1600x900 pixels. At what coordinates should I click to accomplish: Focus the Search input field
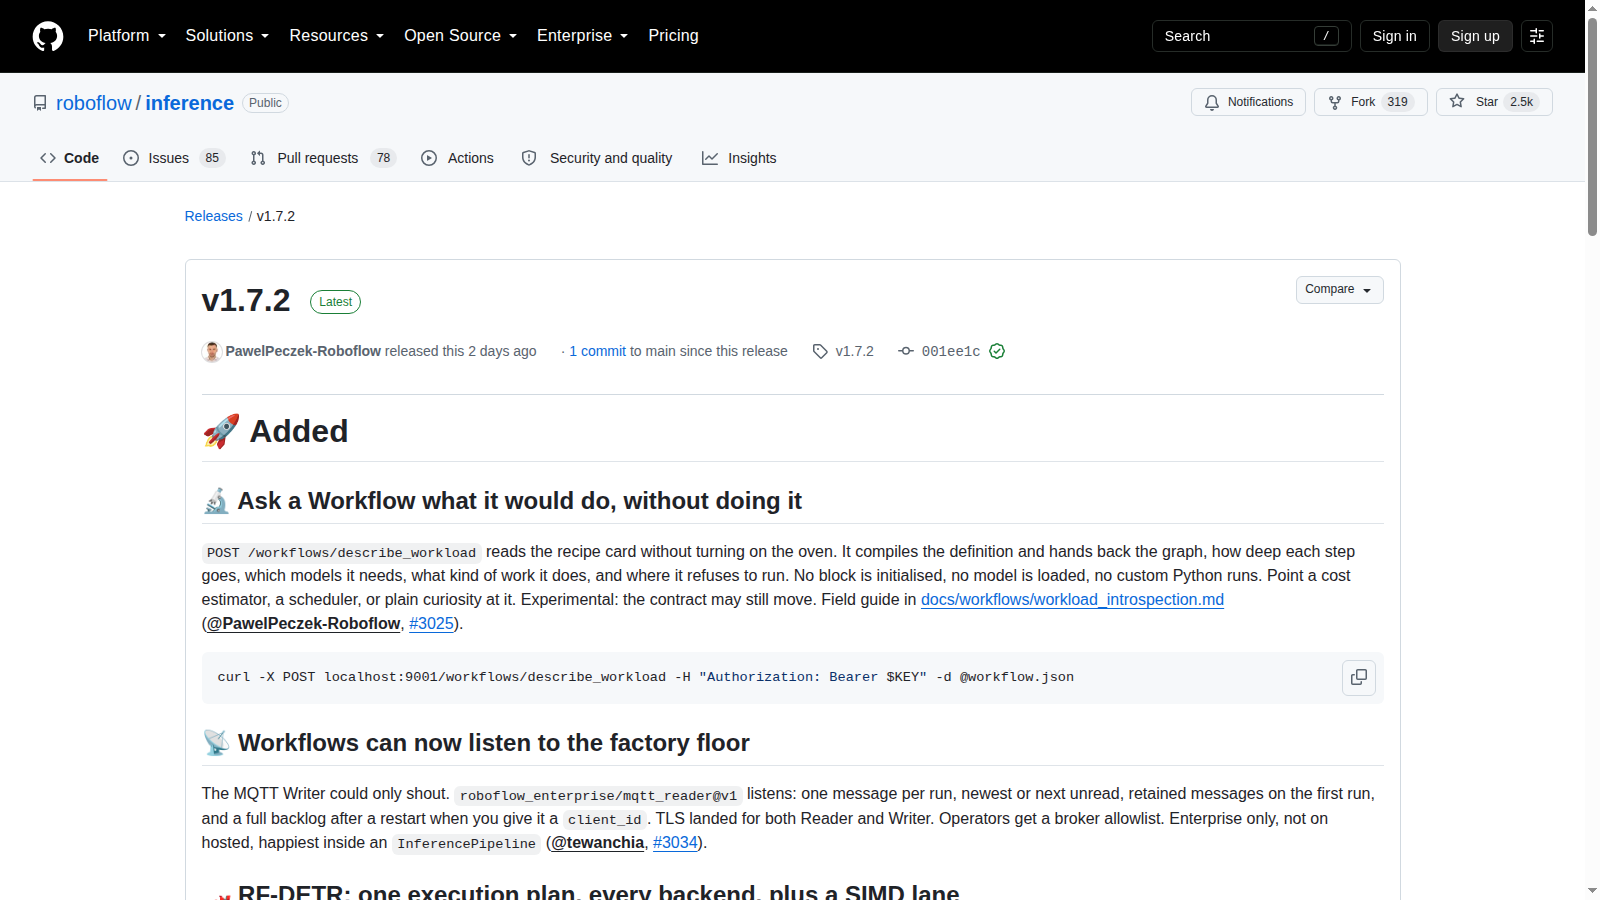[x=1252, y=36]
